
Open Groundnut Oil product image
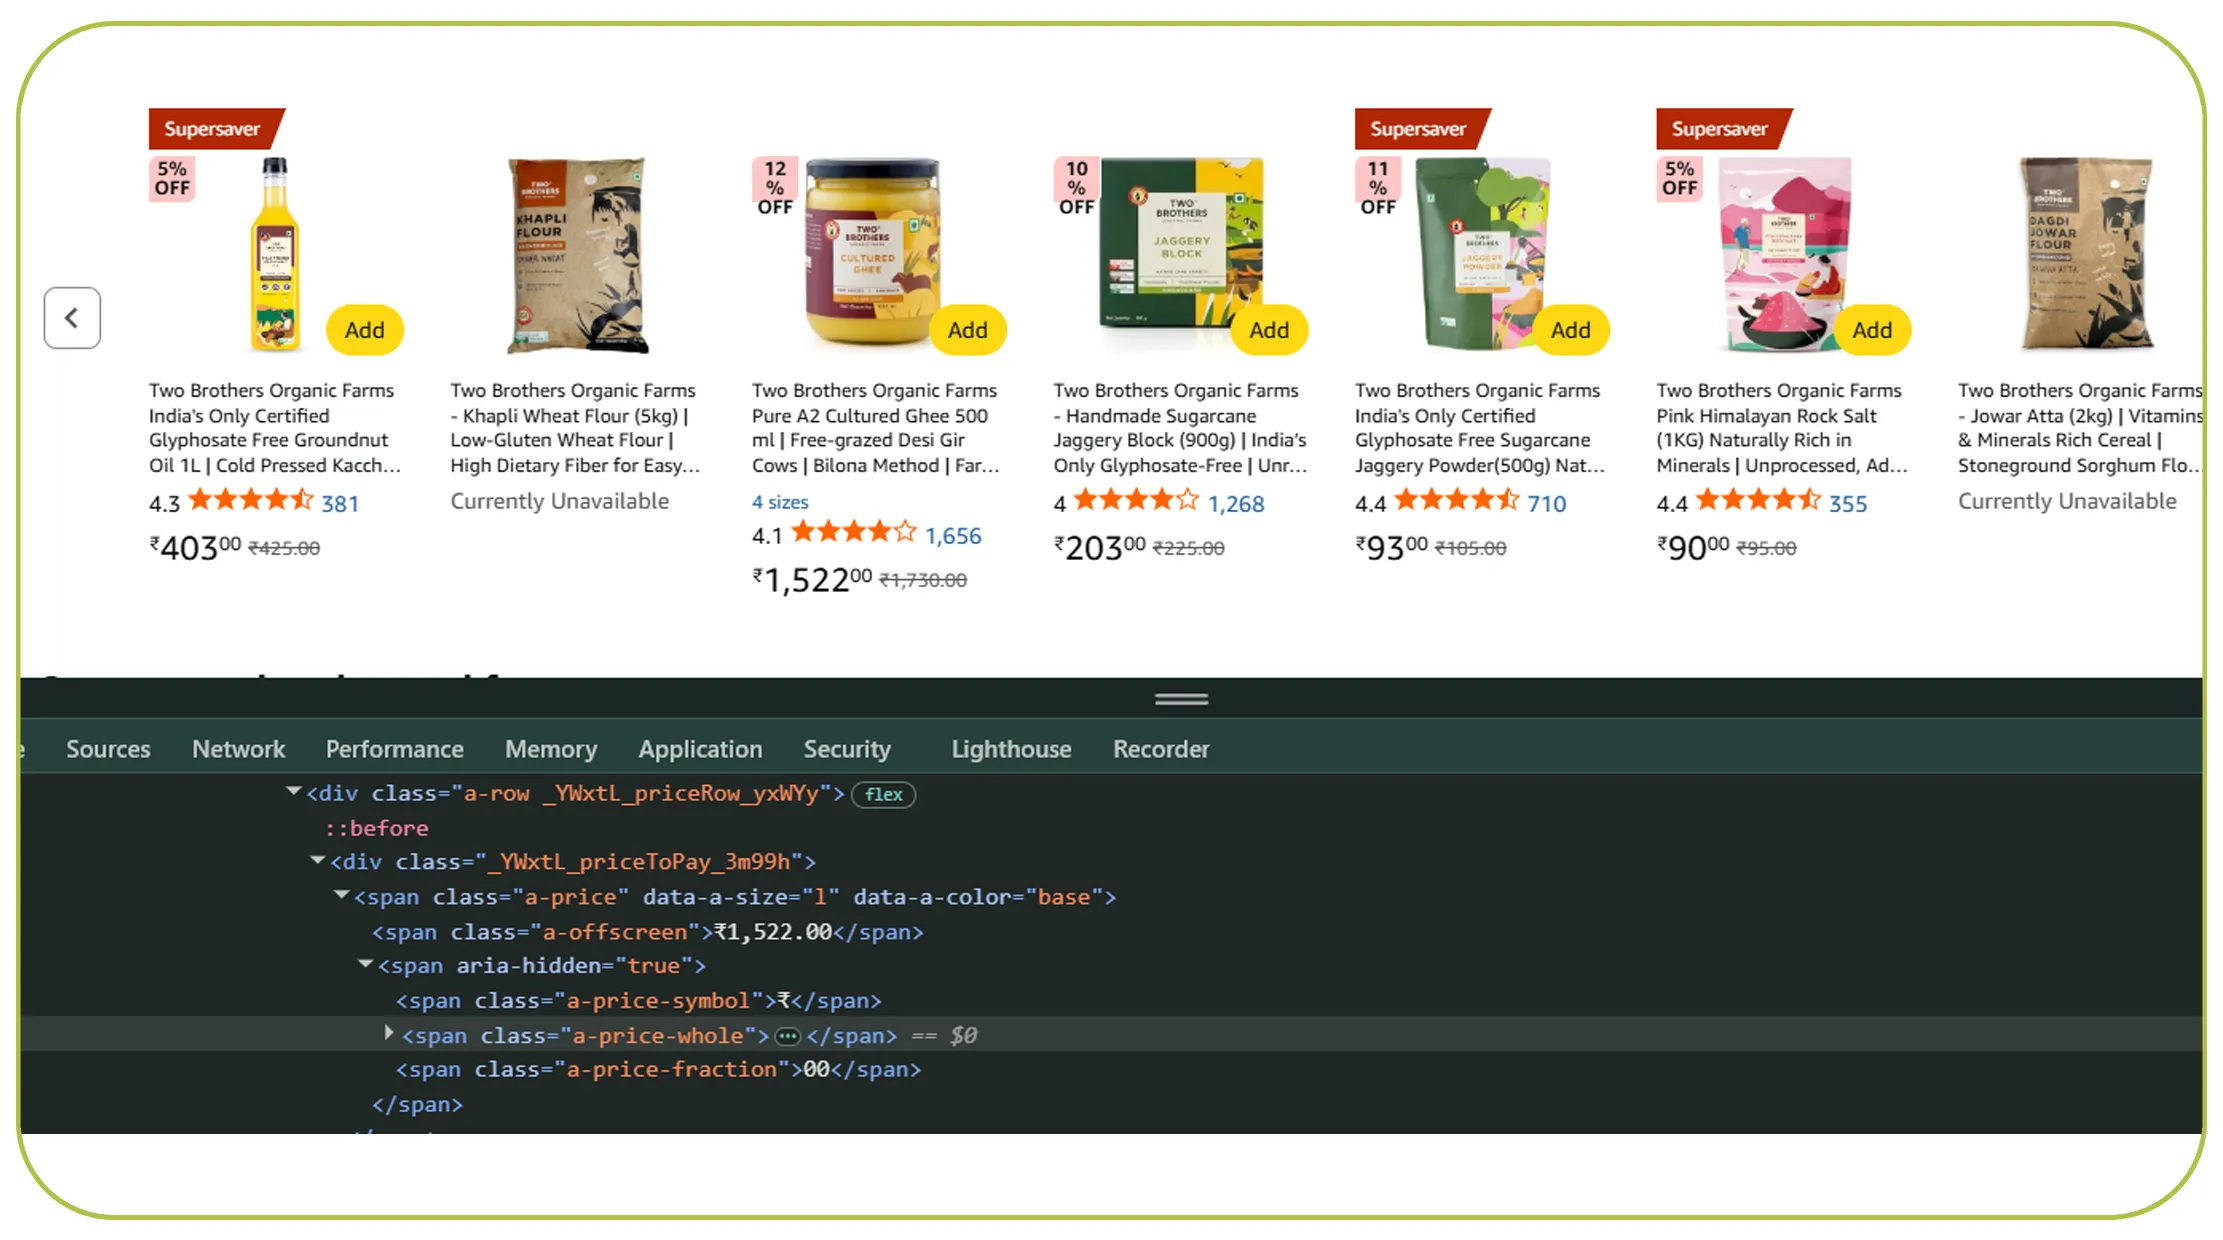[x=275, y=255]
